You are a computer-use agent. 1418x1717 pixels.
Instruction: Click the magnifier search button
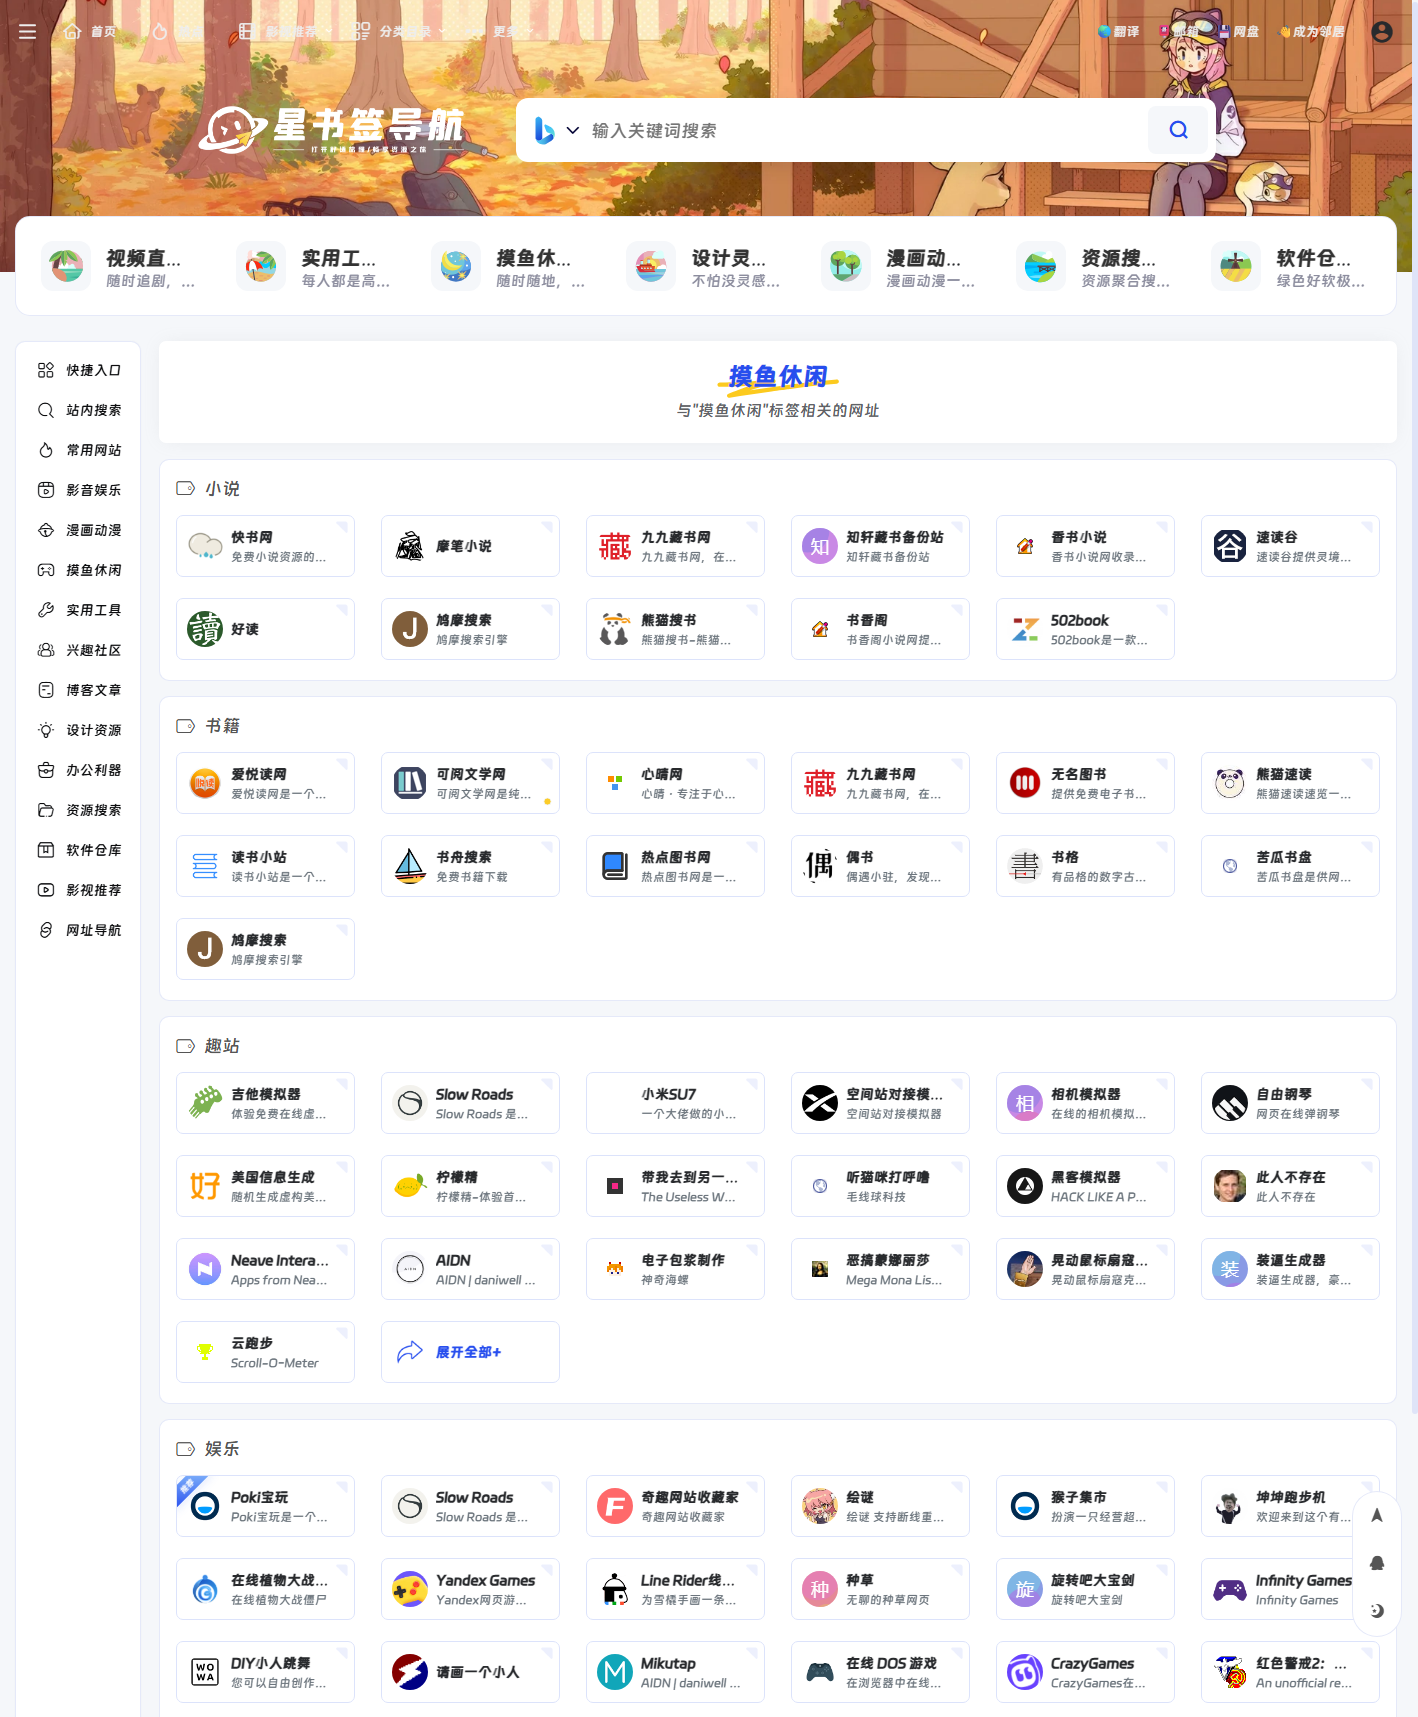click(x=1179, y=130)
